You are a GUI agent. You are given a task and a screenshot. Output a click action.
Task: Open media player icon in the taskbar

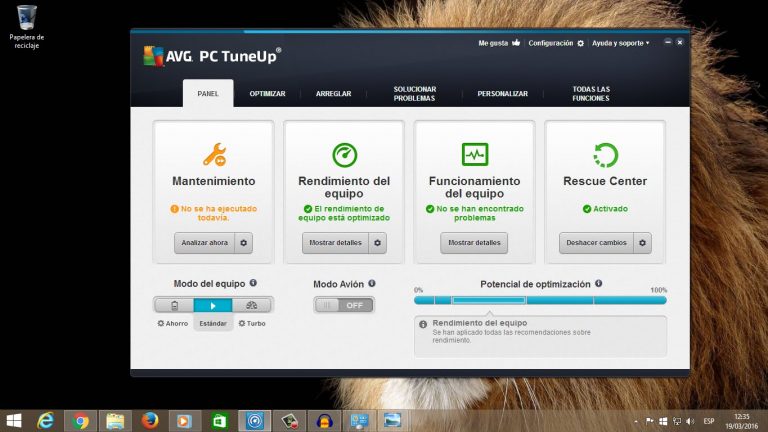click(185, 421)
